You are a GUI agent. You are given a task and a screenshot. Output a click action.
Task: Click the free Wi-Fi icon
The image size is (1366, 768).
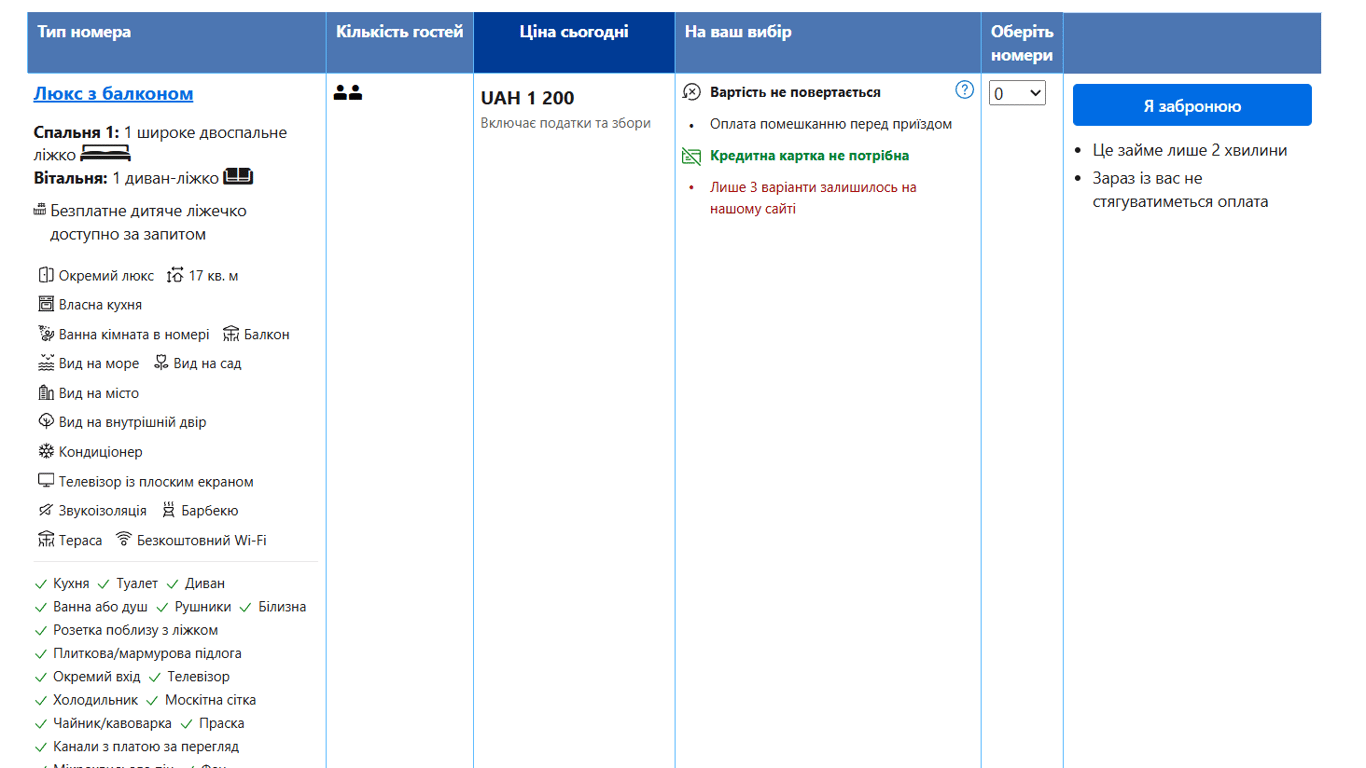click(124, 540)
